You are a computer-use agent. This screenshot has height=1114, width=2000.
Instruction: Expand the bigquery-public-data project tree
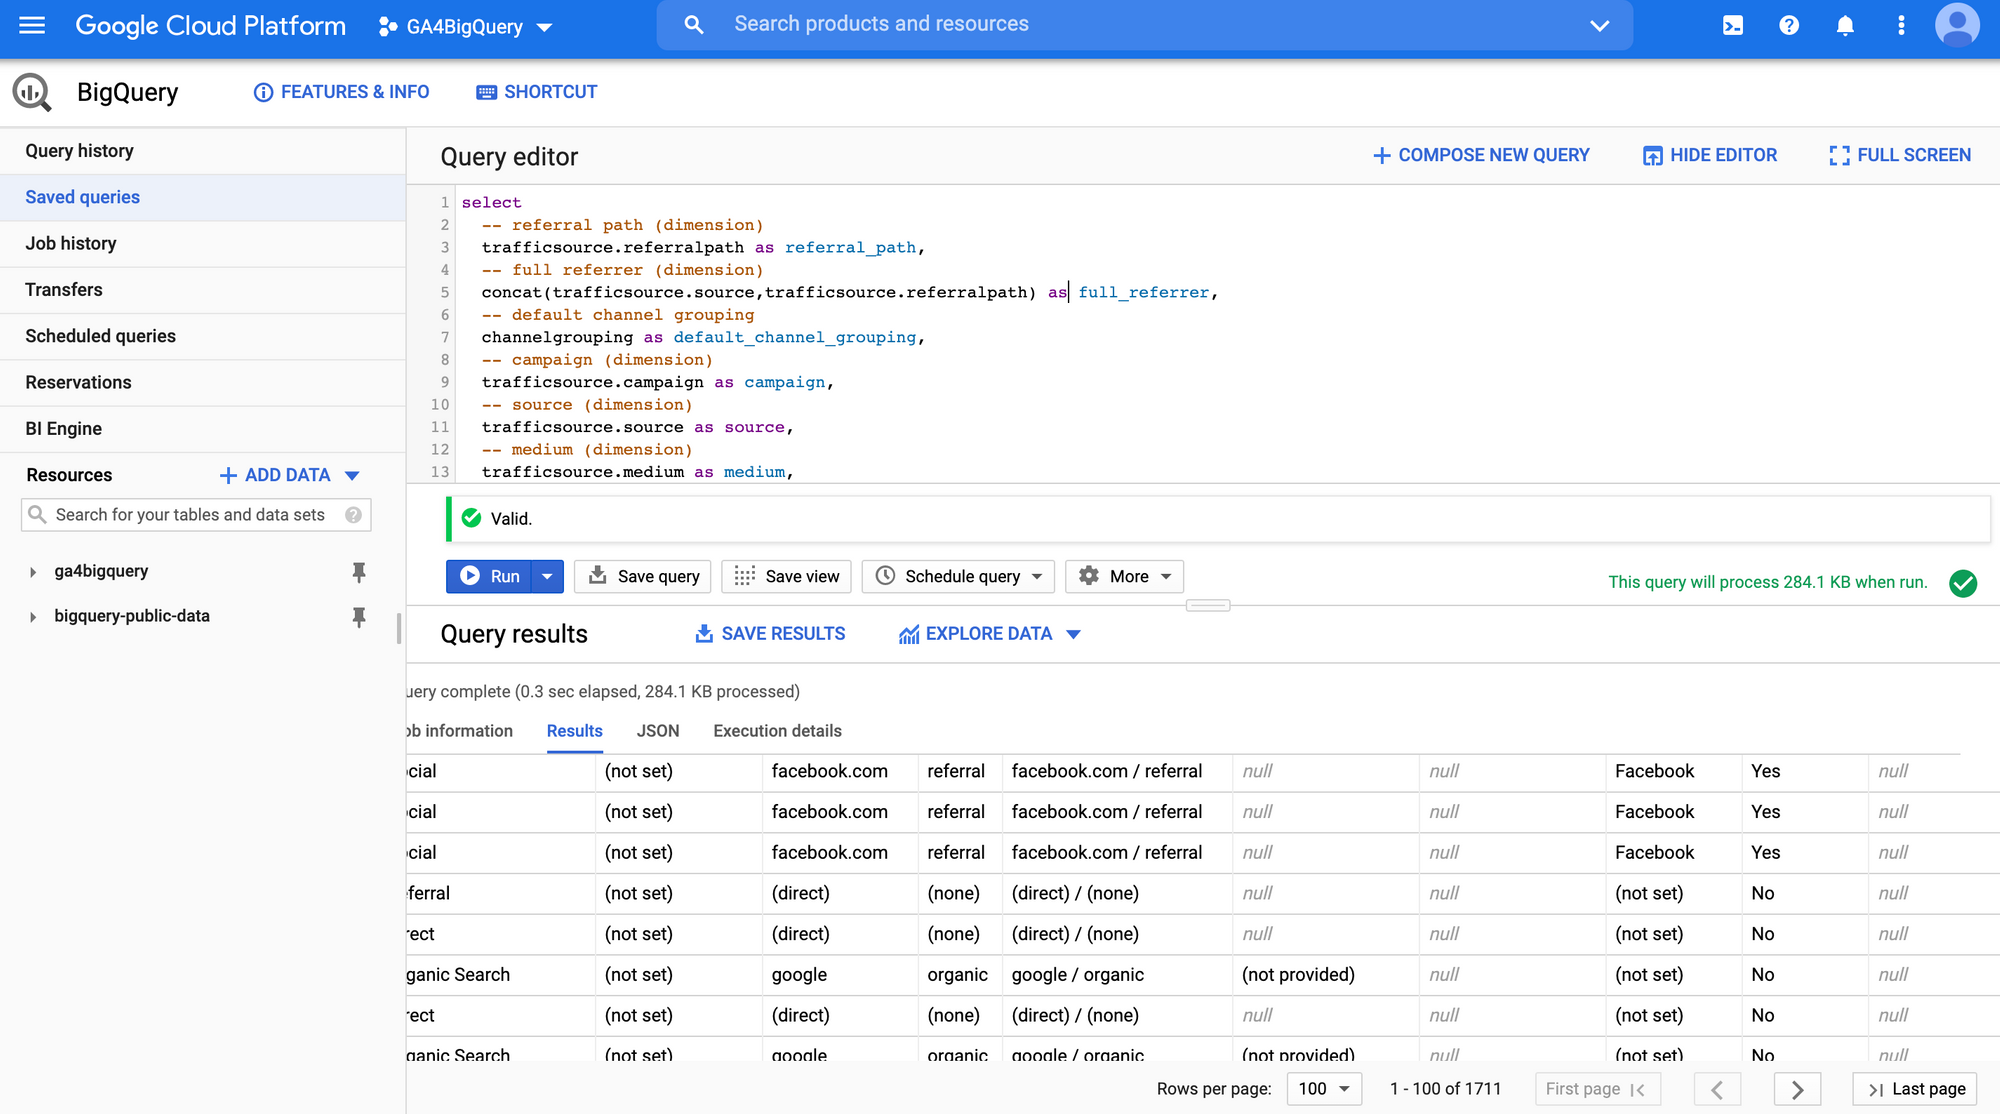(33, 617)
